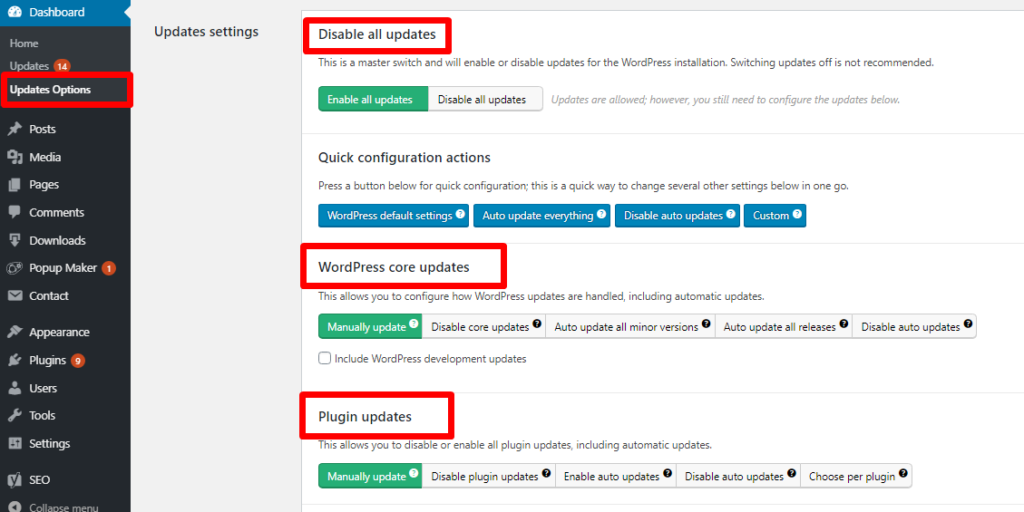
Task: Open Popup Maker menu item
Action: [x=65, y=268]
